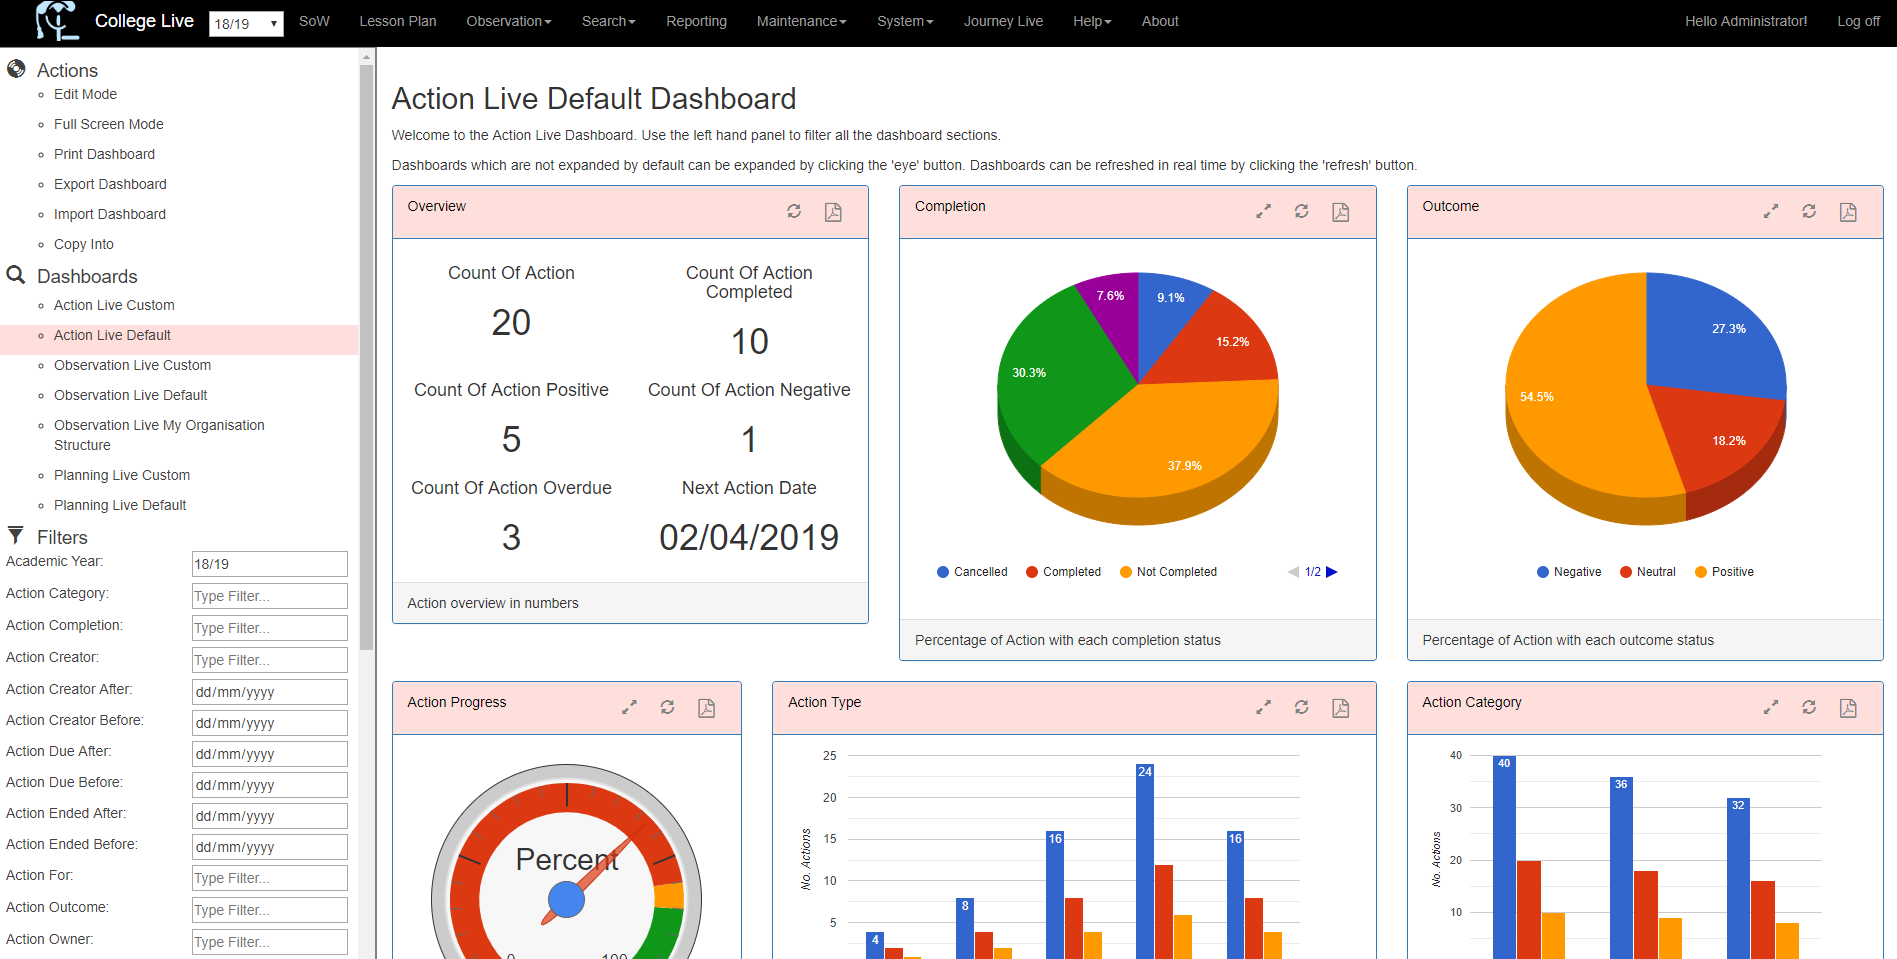Open the academic year 18/19 dropdown
Viewport: 1897px width, 959px height.
tap(246, 24)
